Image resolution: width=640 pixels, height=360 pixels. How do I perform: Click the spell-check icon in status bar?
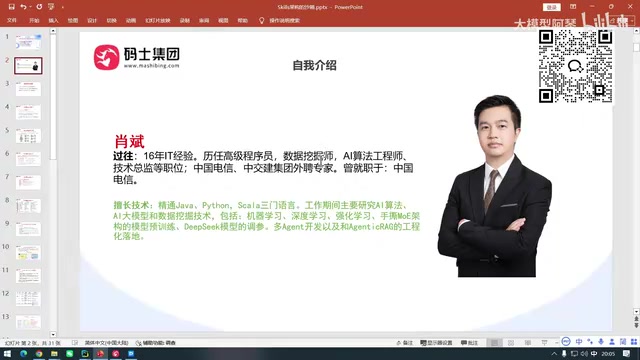(x=75, y=343)
